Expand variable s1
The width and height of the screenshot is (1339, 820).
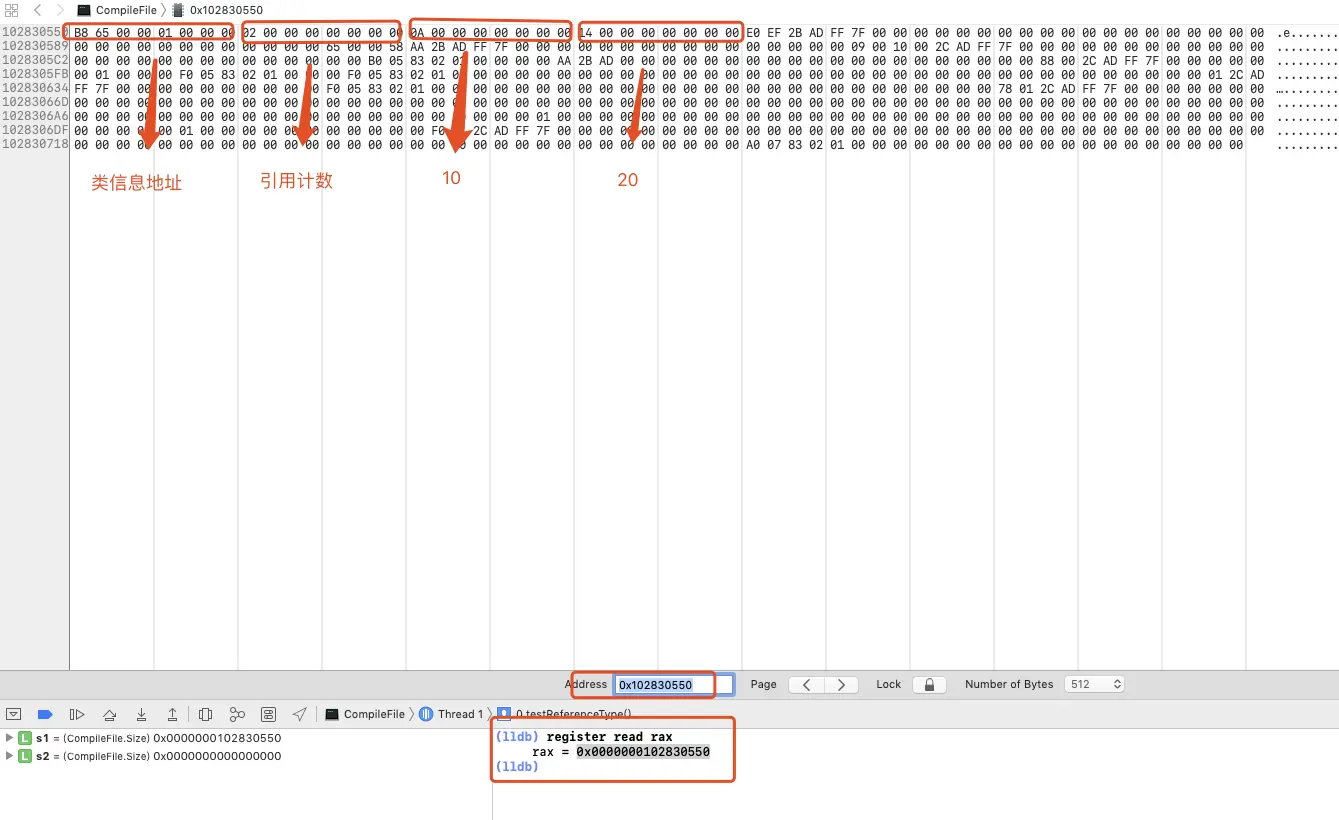(x=10, y=738)
